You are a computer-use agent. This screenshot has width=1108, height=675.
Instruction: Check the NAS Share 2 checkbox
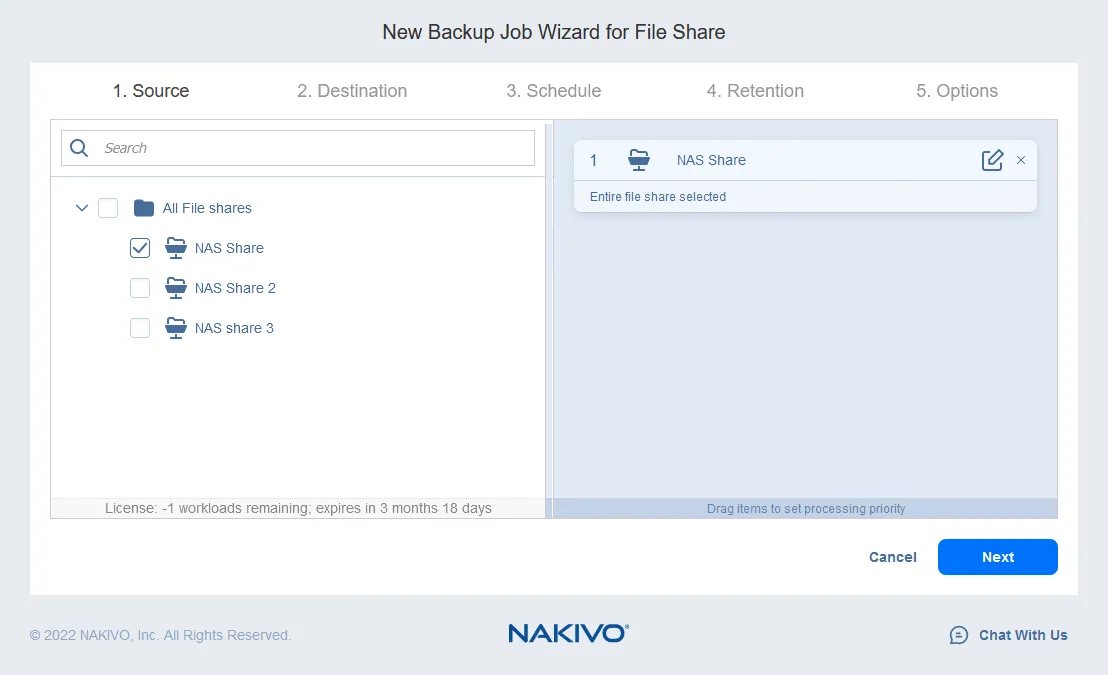(140, 288)
